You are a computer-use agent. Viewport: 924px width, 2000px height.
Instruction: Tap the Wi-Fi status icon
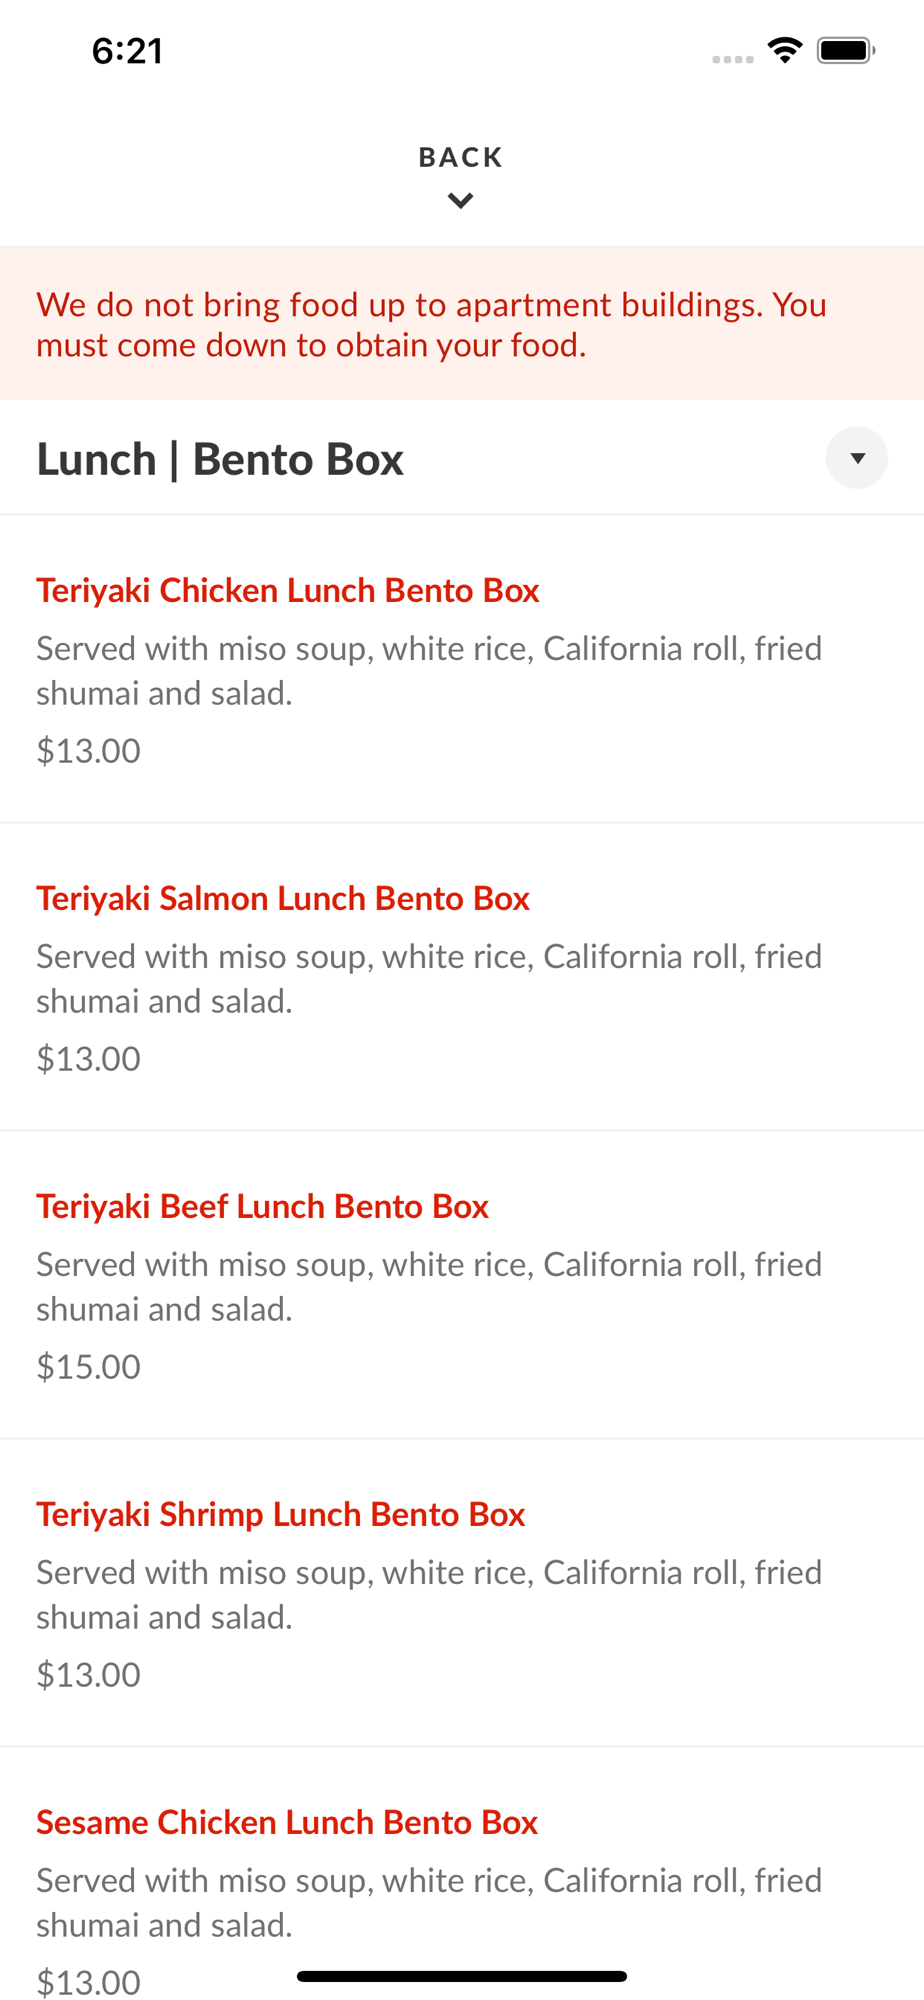(785, 50)
